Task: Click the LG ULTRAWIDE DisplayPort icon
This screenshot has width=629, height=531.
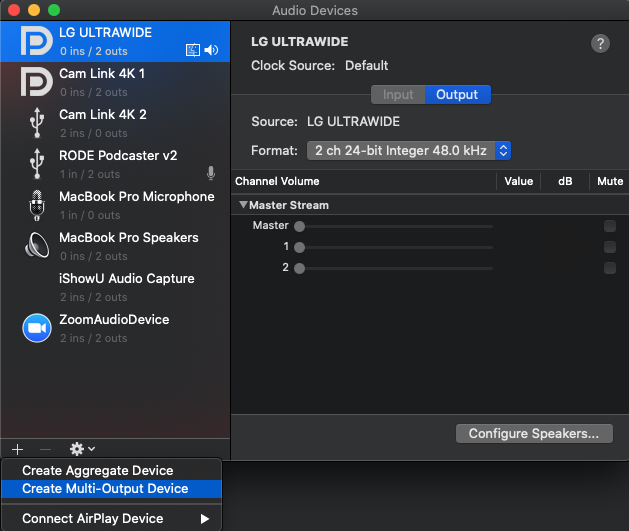Action: (37, 41)
